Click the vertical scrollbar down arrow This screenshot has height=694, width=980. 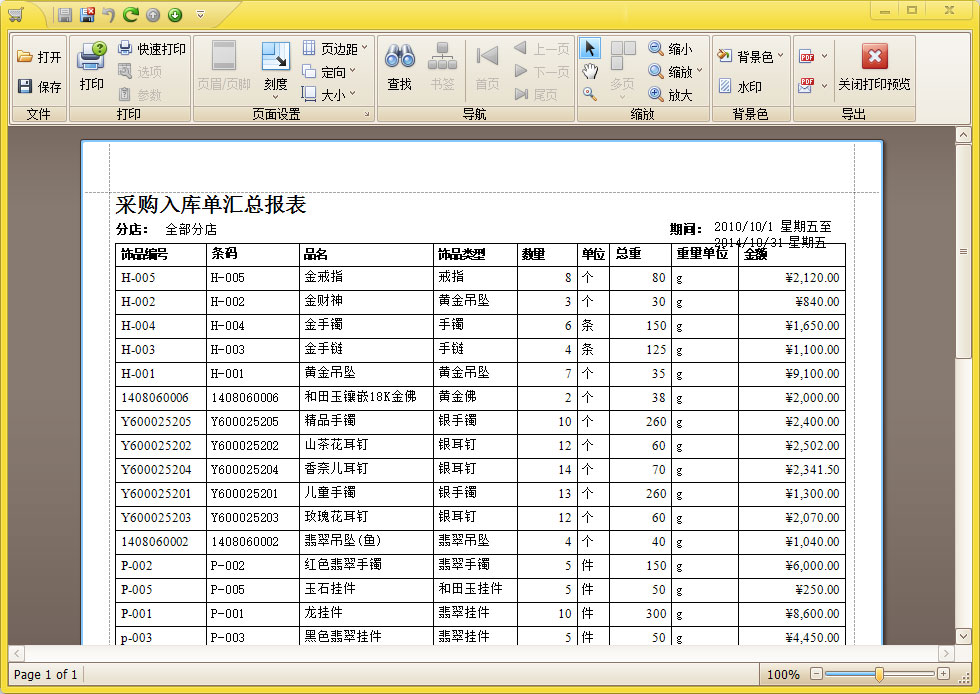pyautogui.click(x=963, y=636)
